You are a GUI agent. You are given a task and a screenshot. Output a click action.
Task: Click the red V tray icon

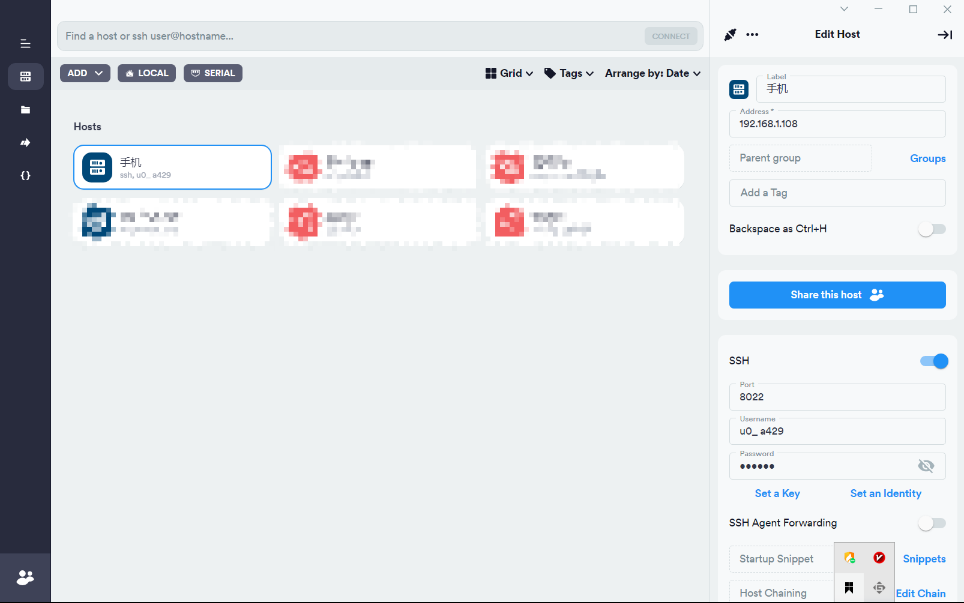pyautogui.click(x=879, y=558)
